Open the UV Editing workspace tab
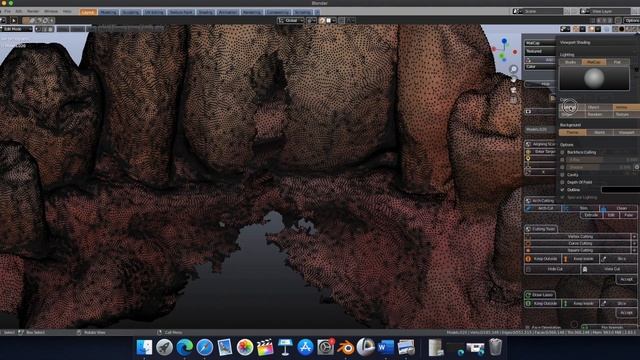The width and height of the screenshot is (640, 360). [154, 12]
